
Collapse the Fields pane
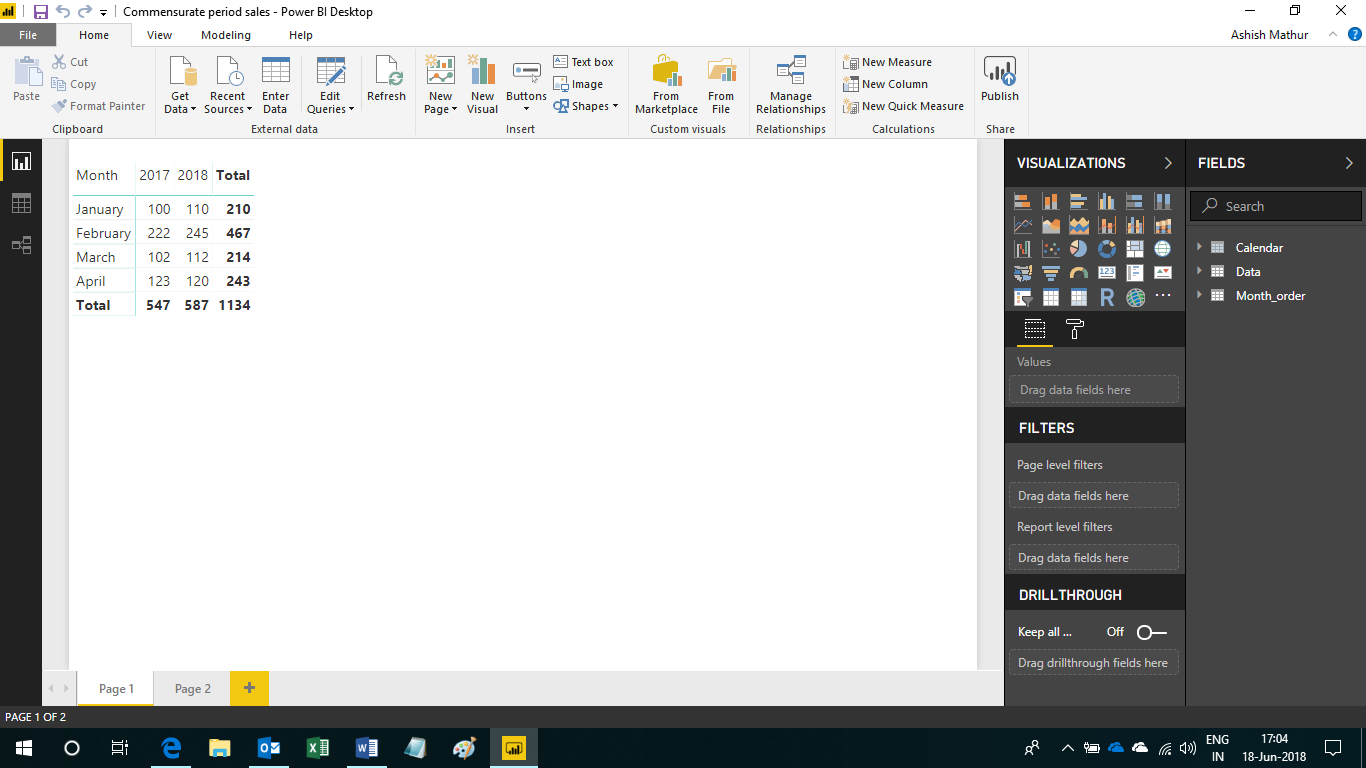[x=1349, y=163]
